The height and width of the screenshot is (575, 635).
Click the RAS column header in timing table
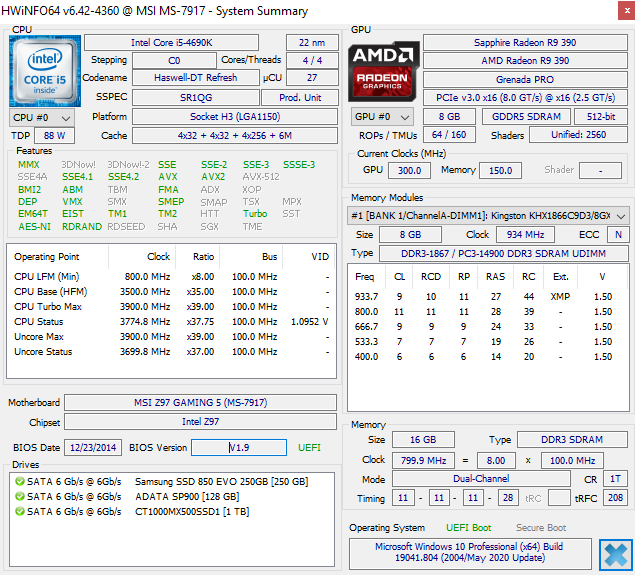(x=495, y=277)
